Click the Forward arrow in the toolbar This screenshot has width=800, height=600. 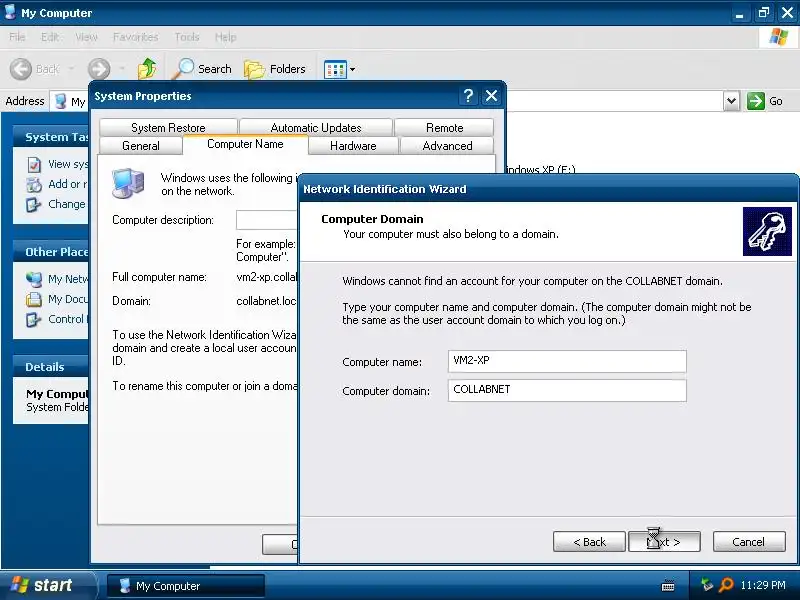coord(99,69)
